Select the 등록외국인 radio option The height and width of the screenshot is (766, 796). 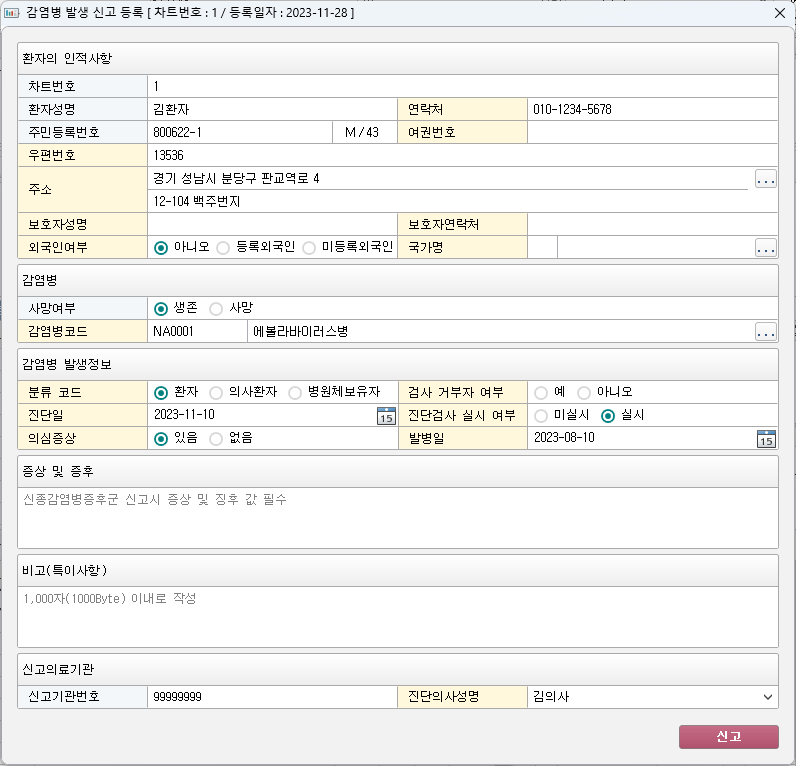(223, 247)
